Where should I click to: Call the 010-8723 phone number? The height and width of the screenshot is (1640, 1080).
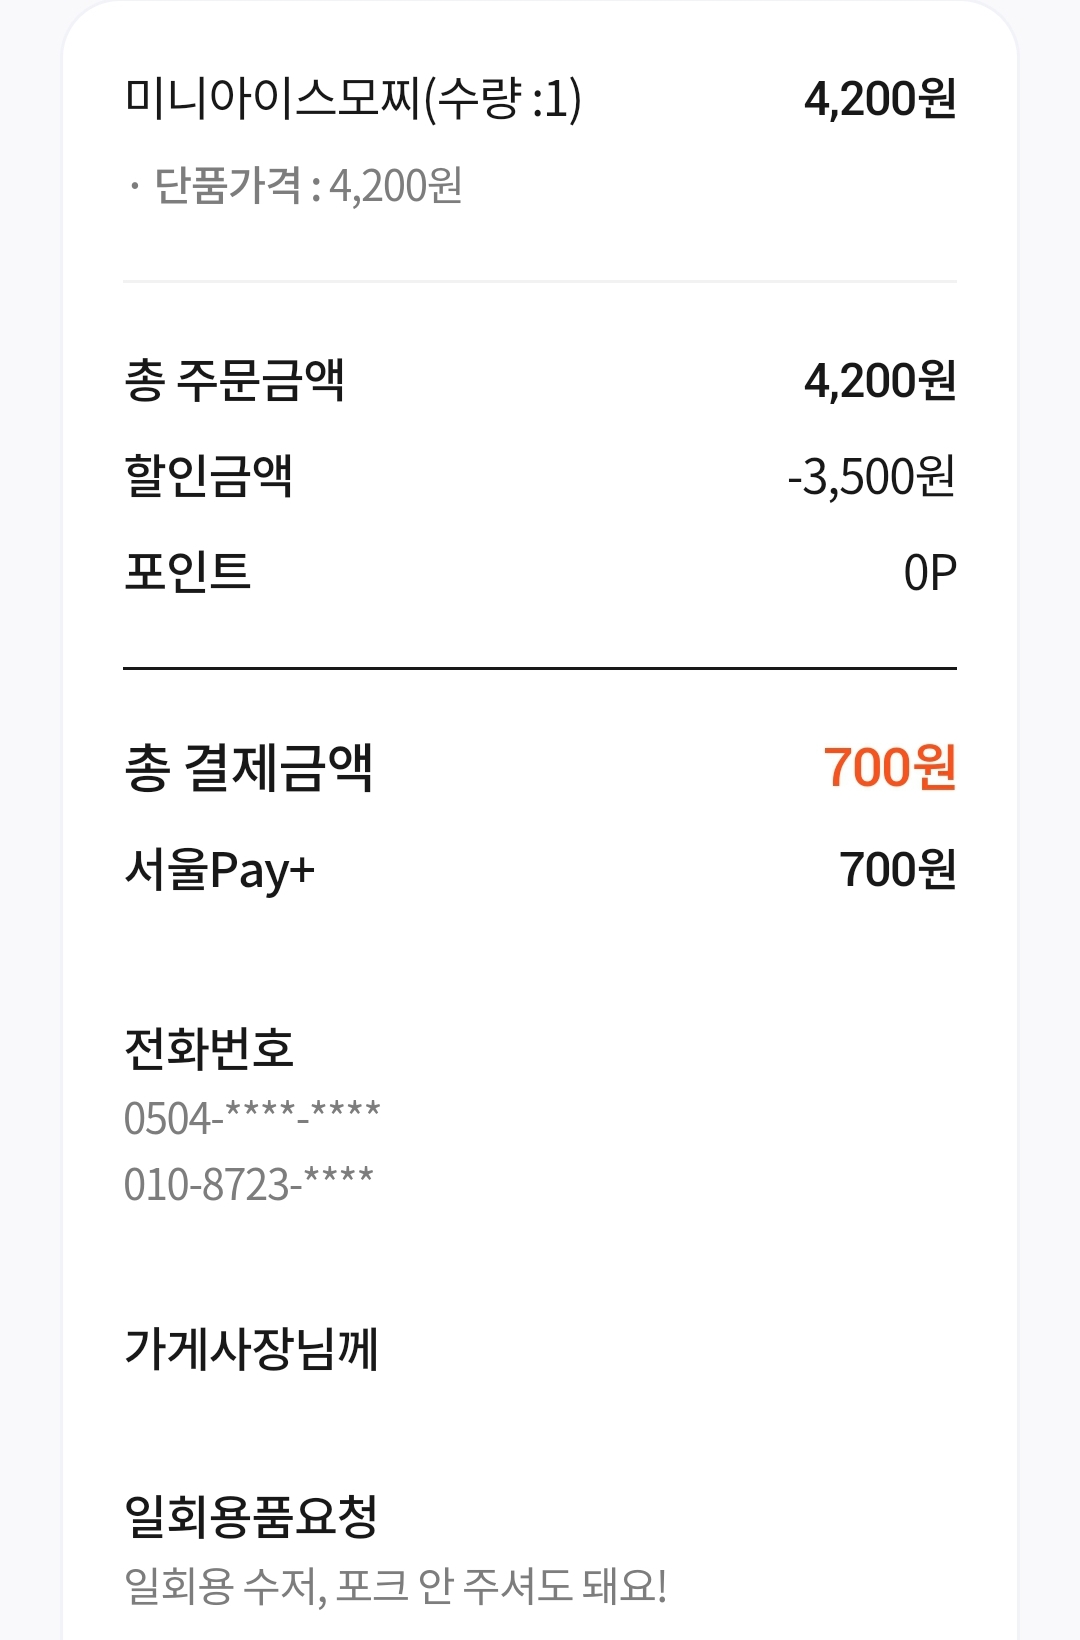[248, 1185]
